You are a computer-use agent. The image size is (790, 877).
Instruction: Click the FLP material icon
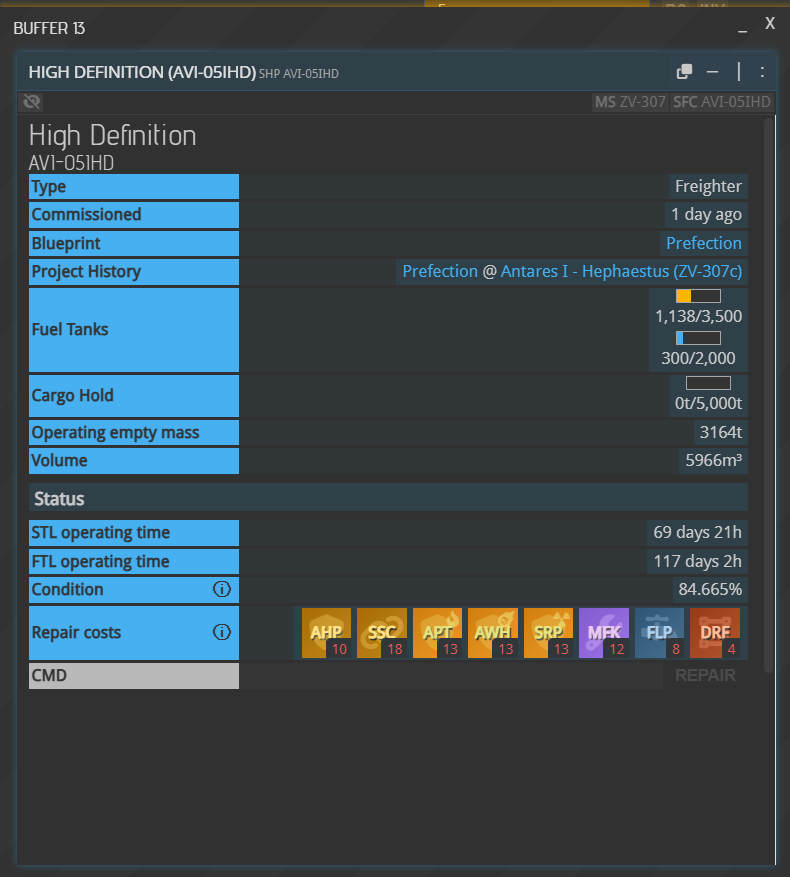pyautogui.click(x=659, y=632)
